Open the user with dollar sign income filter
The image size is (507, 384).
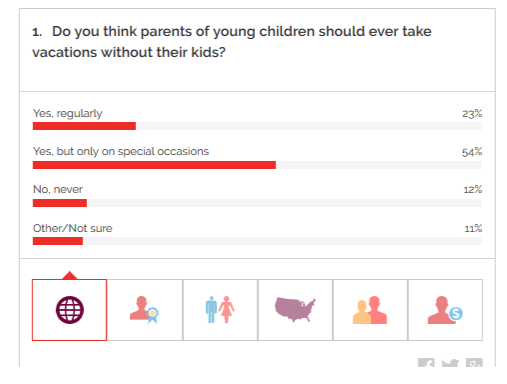tap(445, 310)
